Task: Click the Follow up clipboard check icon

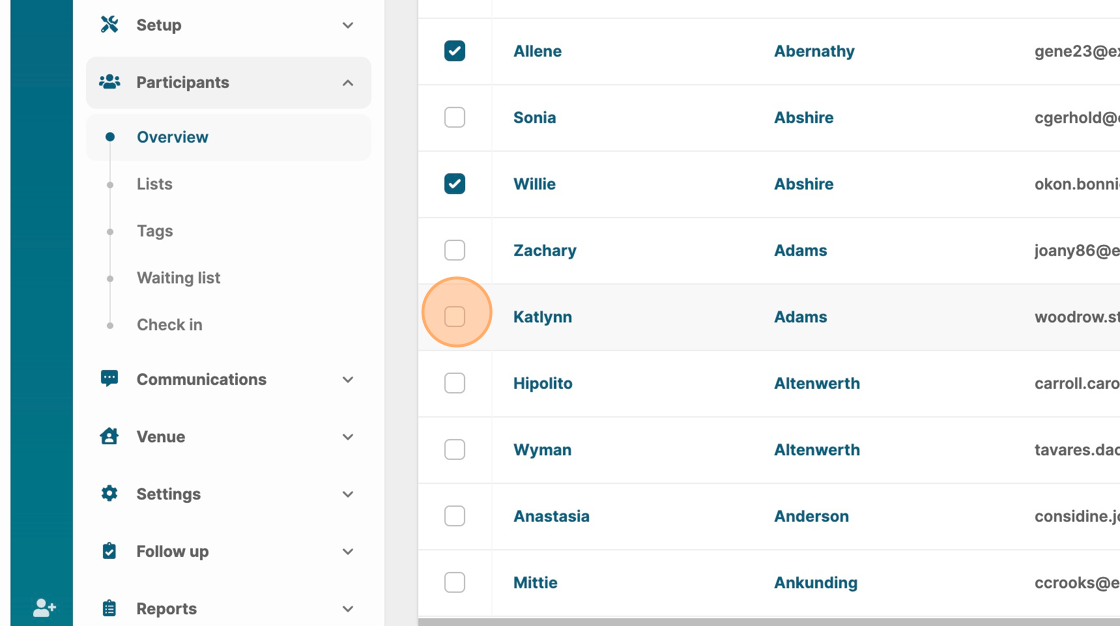Action: (110, 551)
